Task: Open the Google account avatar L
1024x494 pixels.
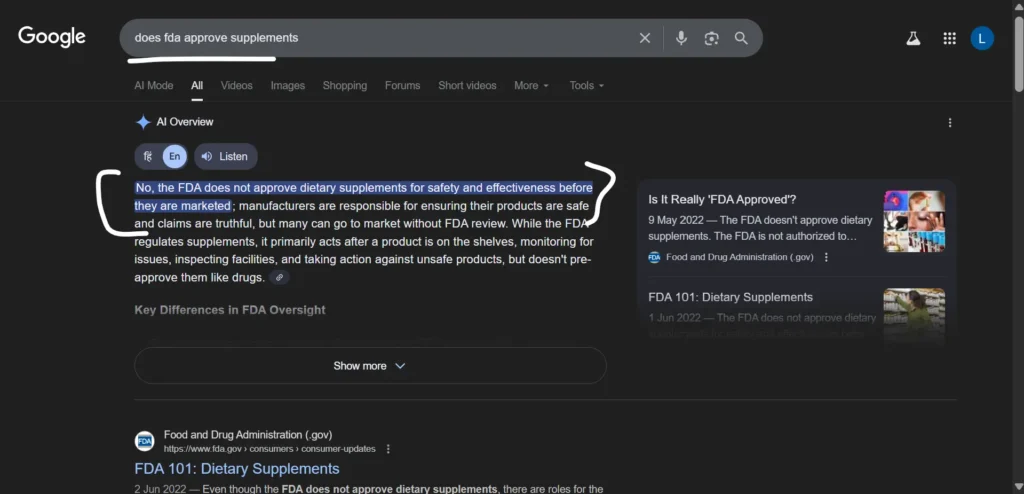Action: (x=982, y=39)
